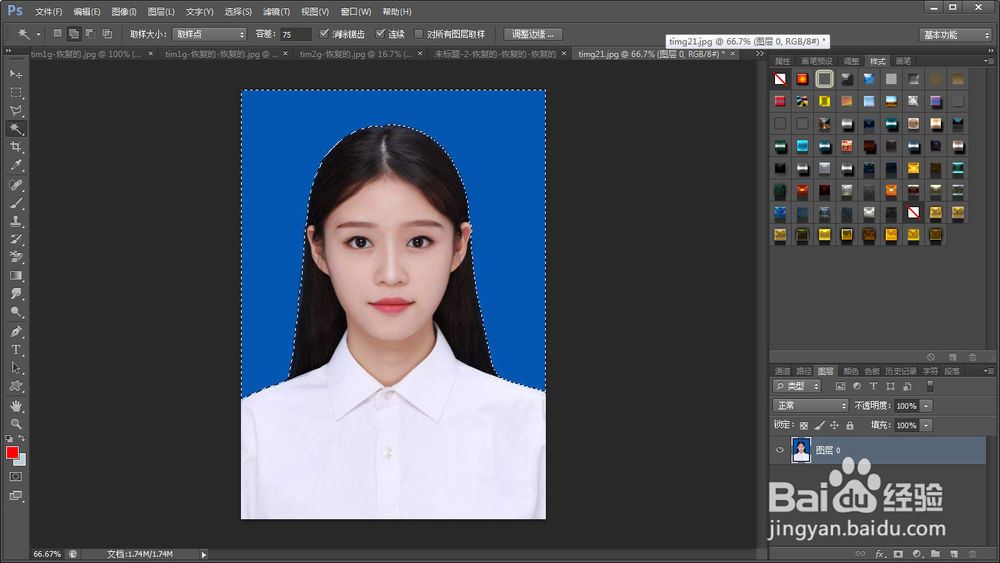Expand the 基本功能 workspace dropdown
1000x563 pixels.
pos(955,34)
